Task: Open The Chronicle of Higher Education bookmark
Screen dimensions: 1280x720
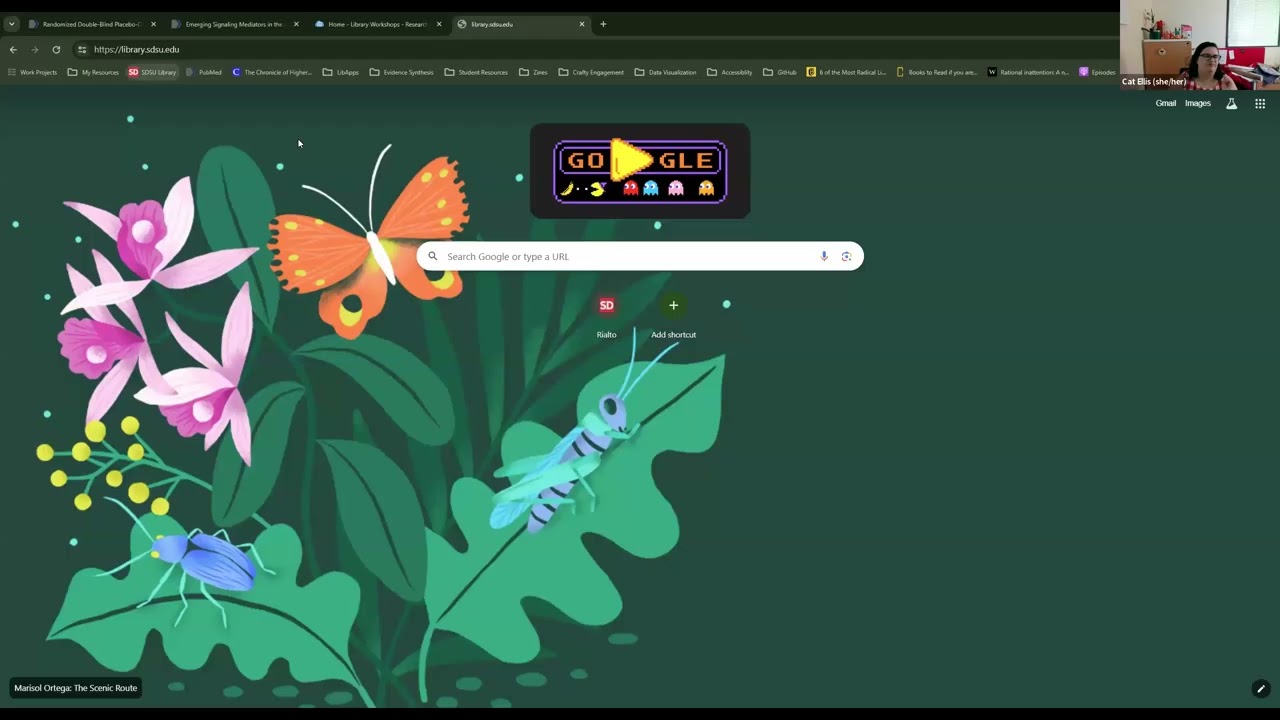Action: coord(272,72)
